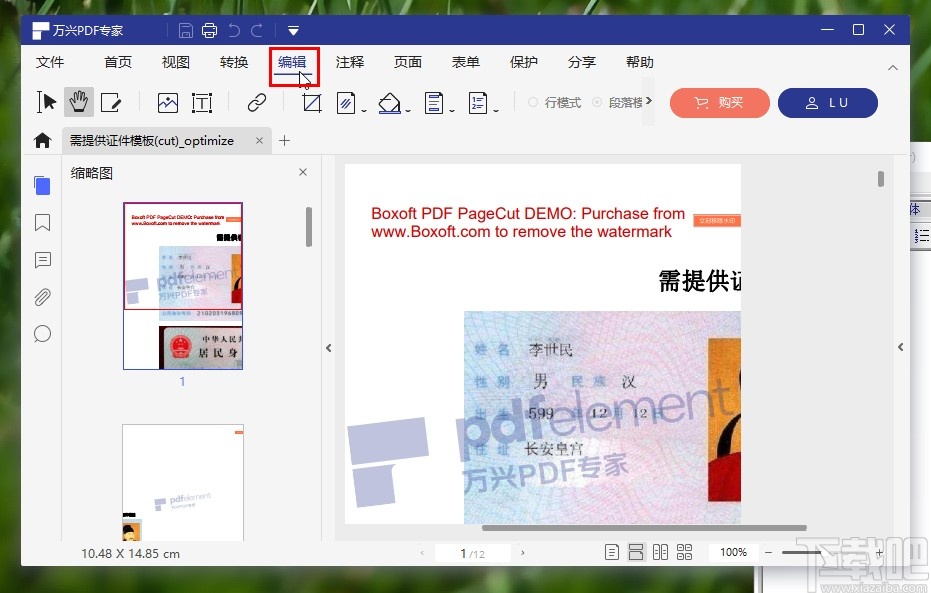This screenshot has width=931, height=593.
Task: Select the add text box tool
Action: tap(202, 101)
